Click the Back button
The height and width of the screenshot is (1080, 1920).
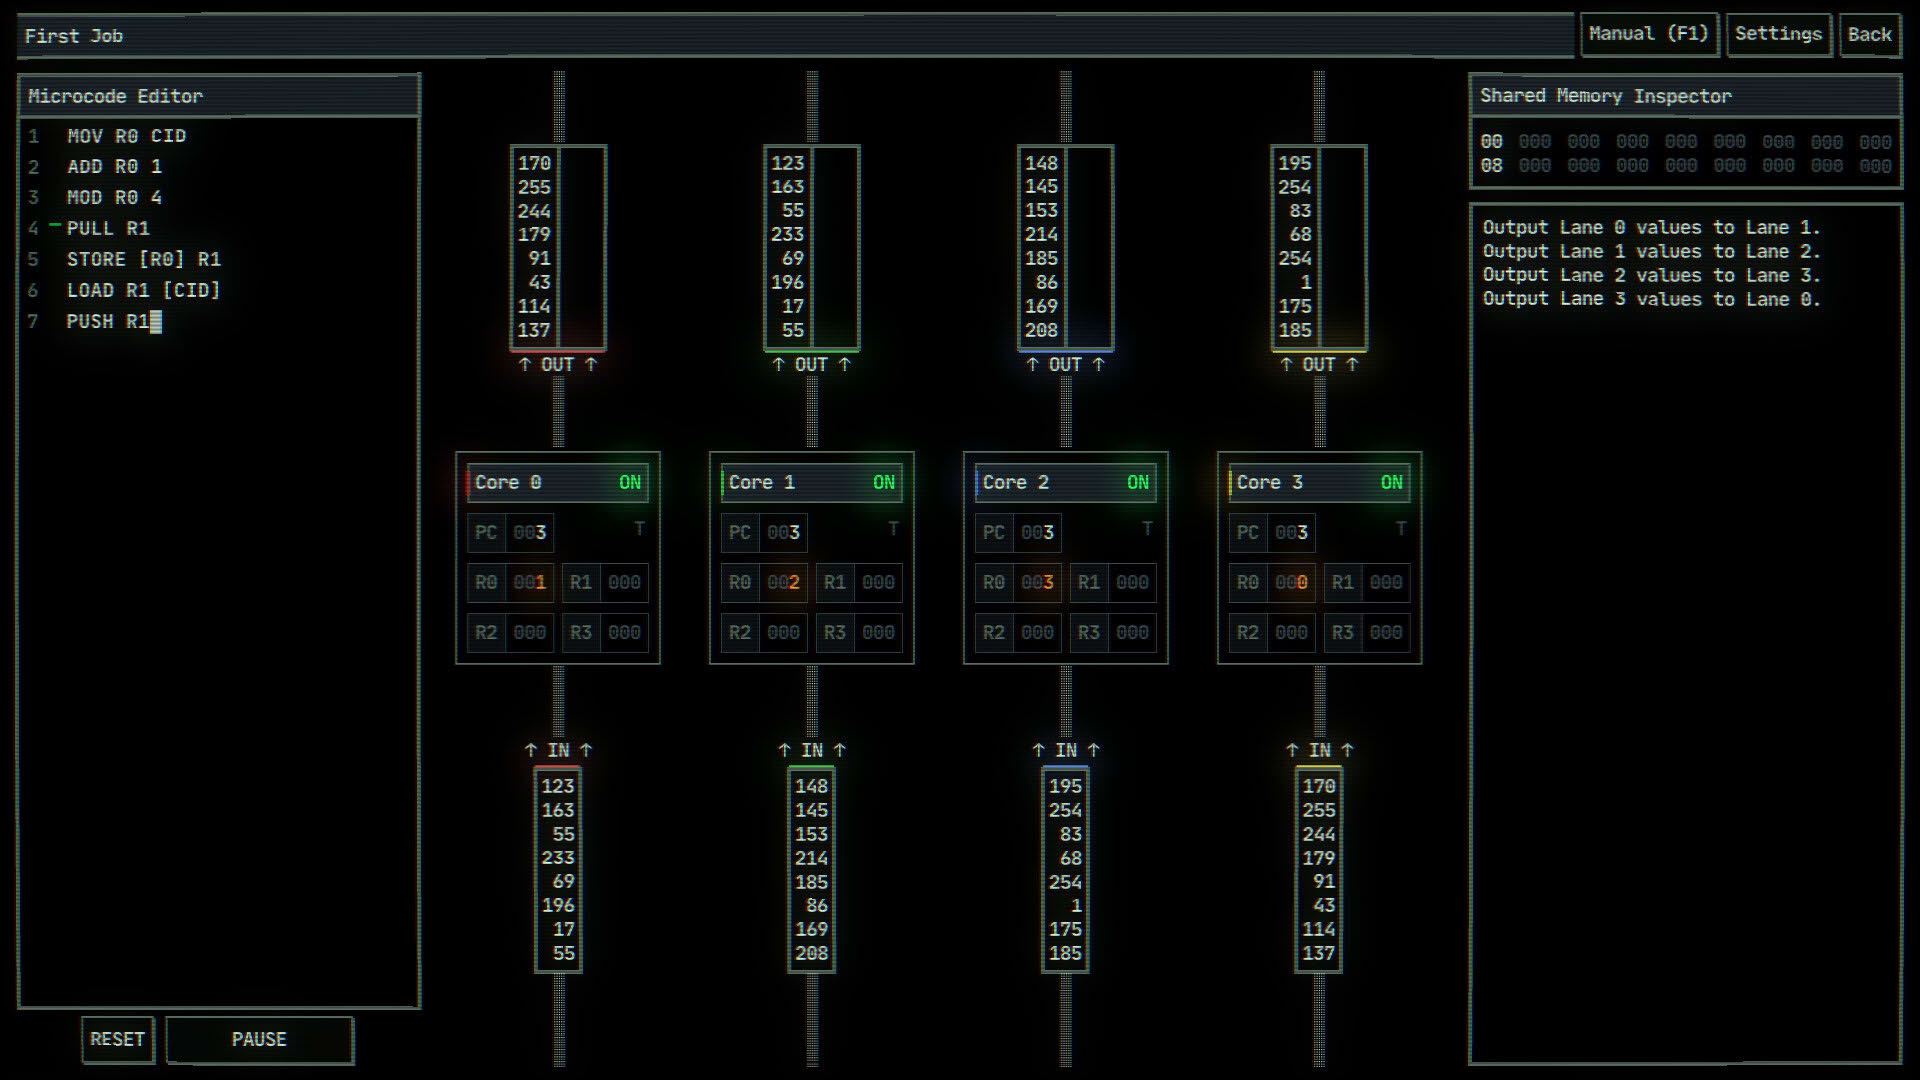pyautogui.click(x=1869, y=35)
